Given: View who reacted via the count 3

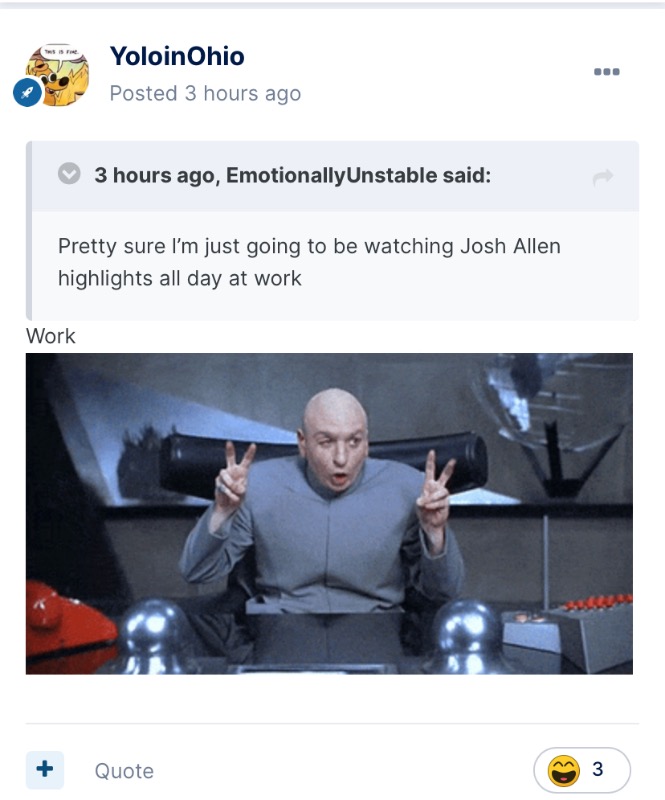Looking at the screenshot, I should (598, 769).
